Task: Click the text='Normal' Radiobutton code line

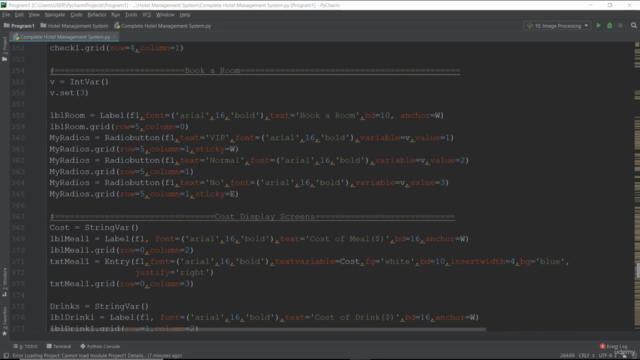Action: coord(259,160)
